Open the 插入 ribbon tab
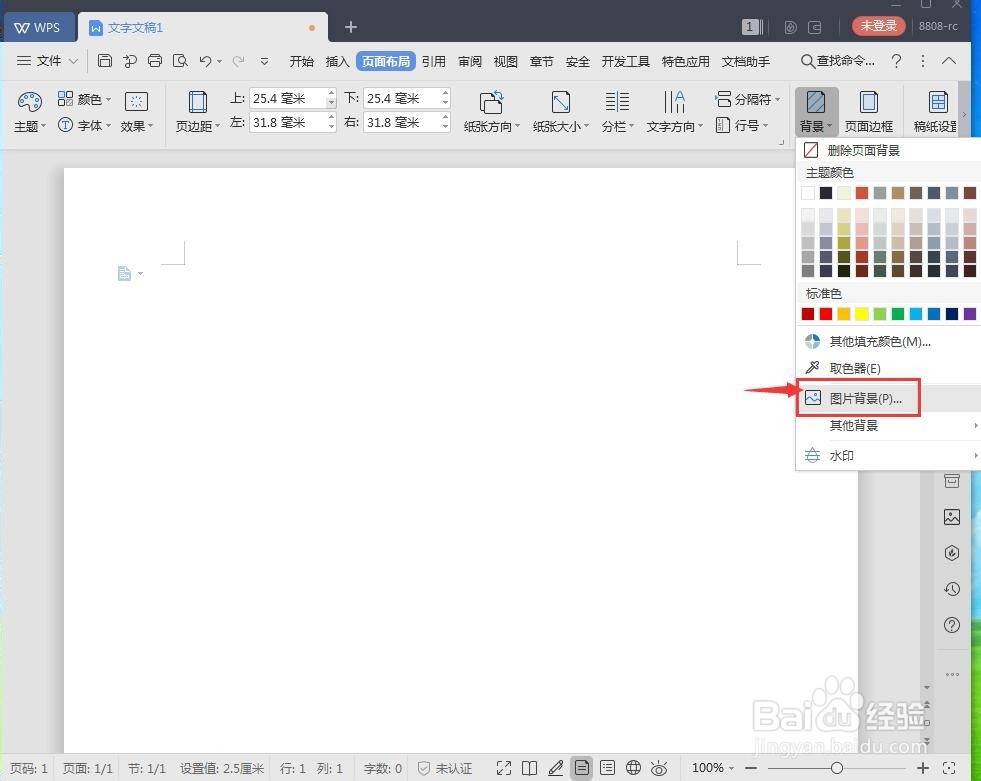Image resolution: width=981 pixels, height=781 pixels. click(337, 61)
